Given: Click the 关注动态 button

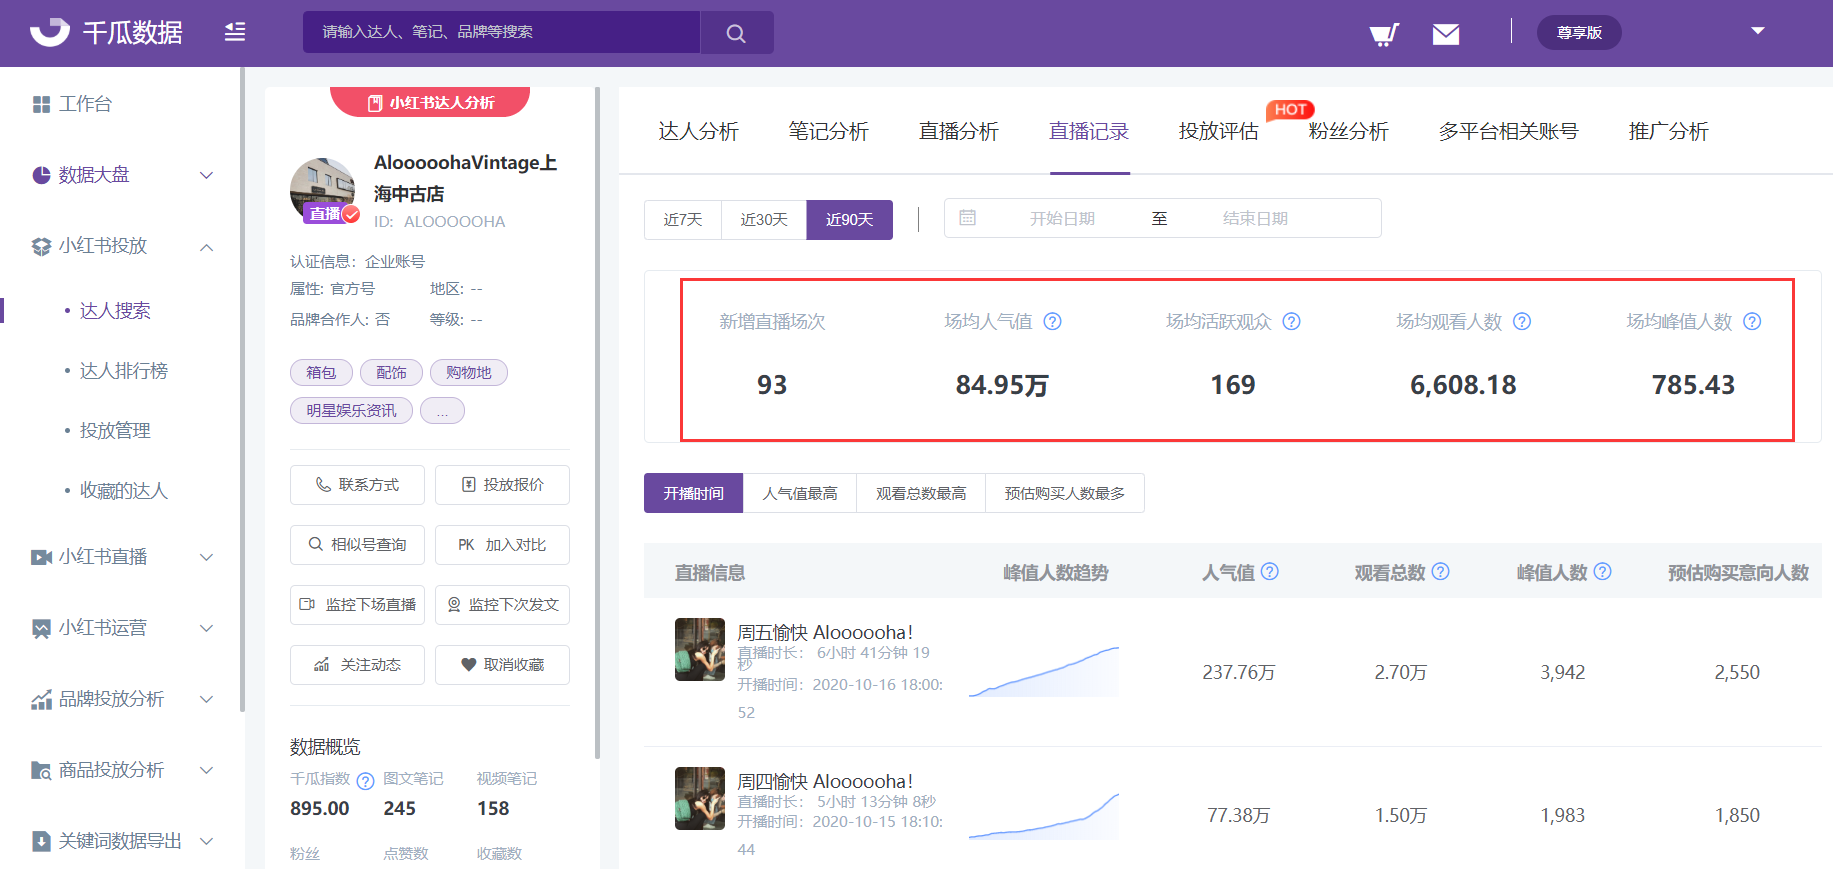Looking at the screenshot, I should point(357,665).
